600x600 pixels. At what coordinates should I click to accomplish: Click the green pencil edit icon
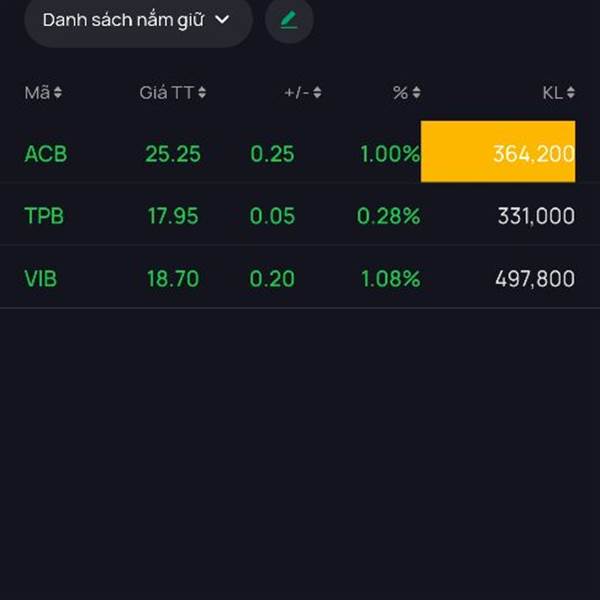[289, 20]
